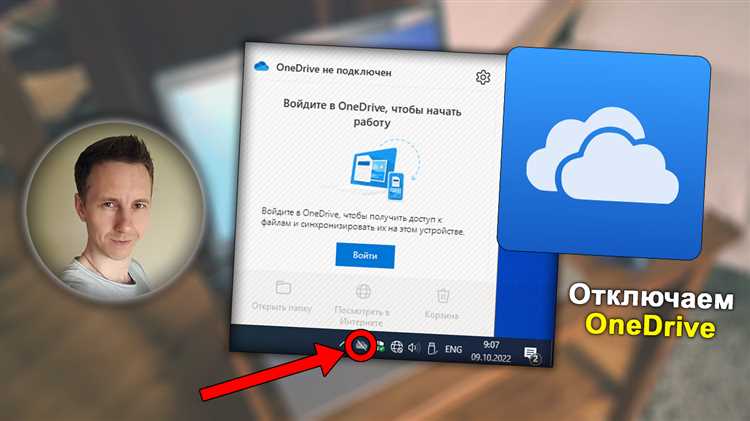Image resolution: width=750 pixels, height=421 pixels.
Task: Click the devices sync illustration
Action: click(384, 170)
